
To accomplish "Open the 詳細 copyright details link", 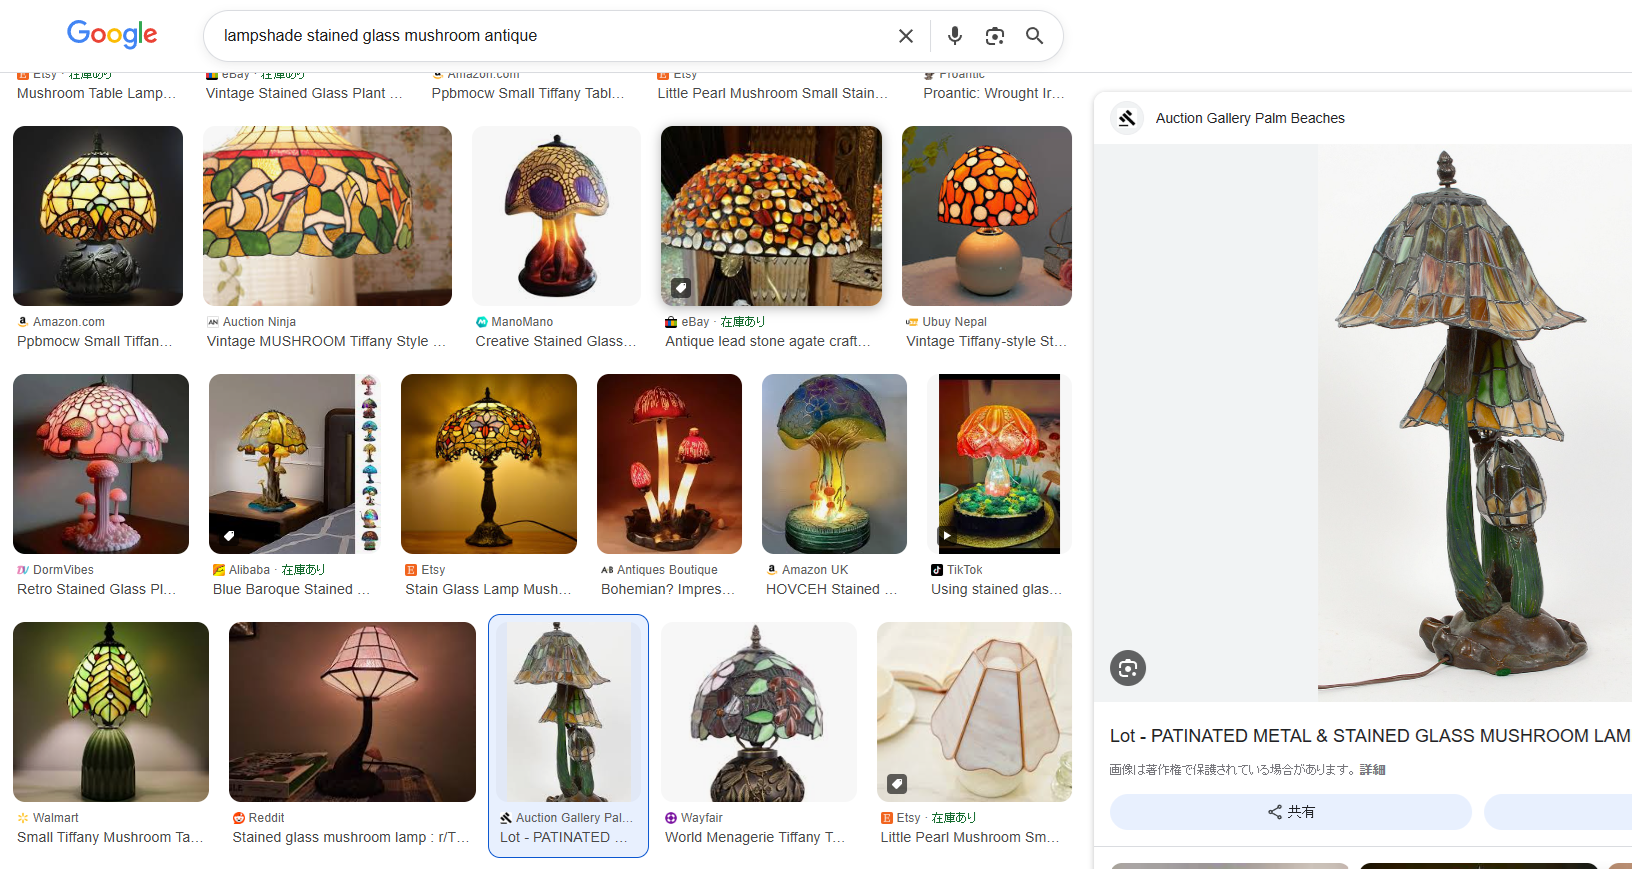I will click(1372, 770).
